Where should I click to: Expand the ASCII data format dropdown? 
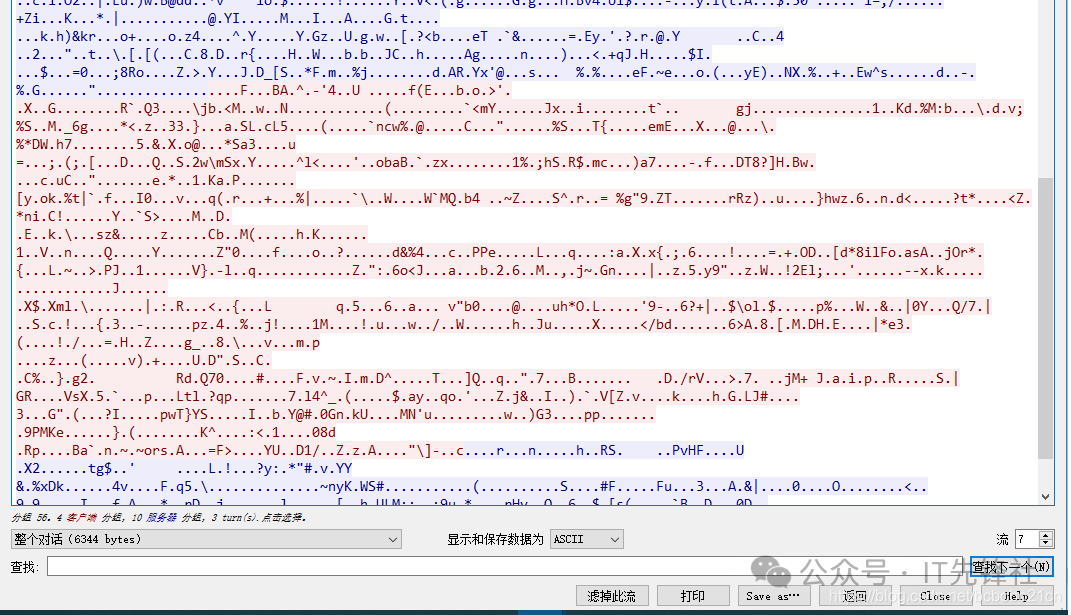(587, 539)
